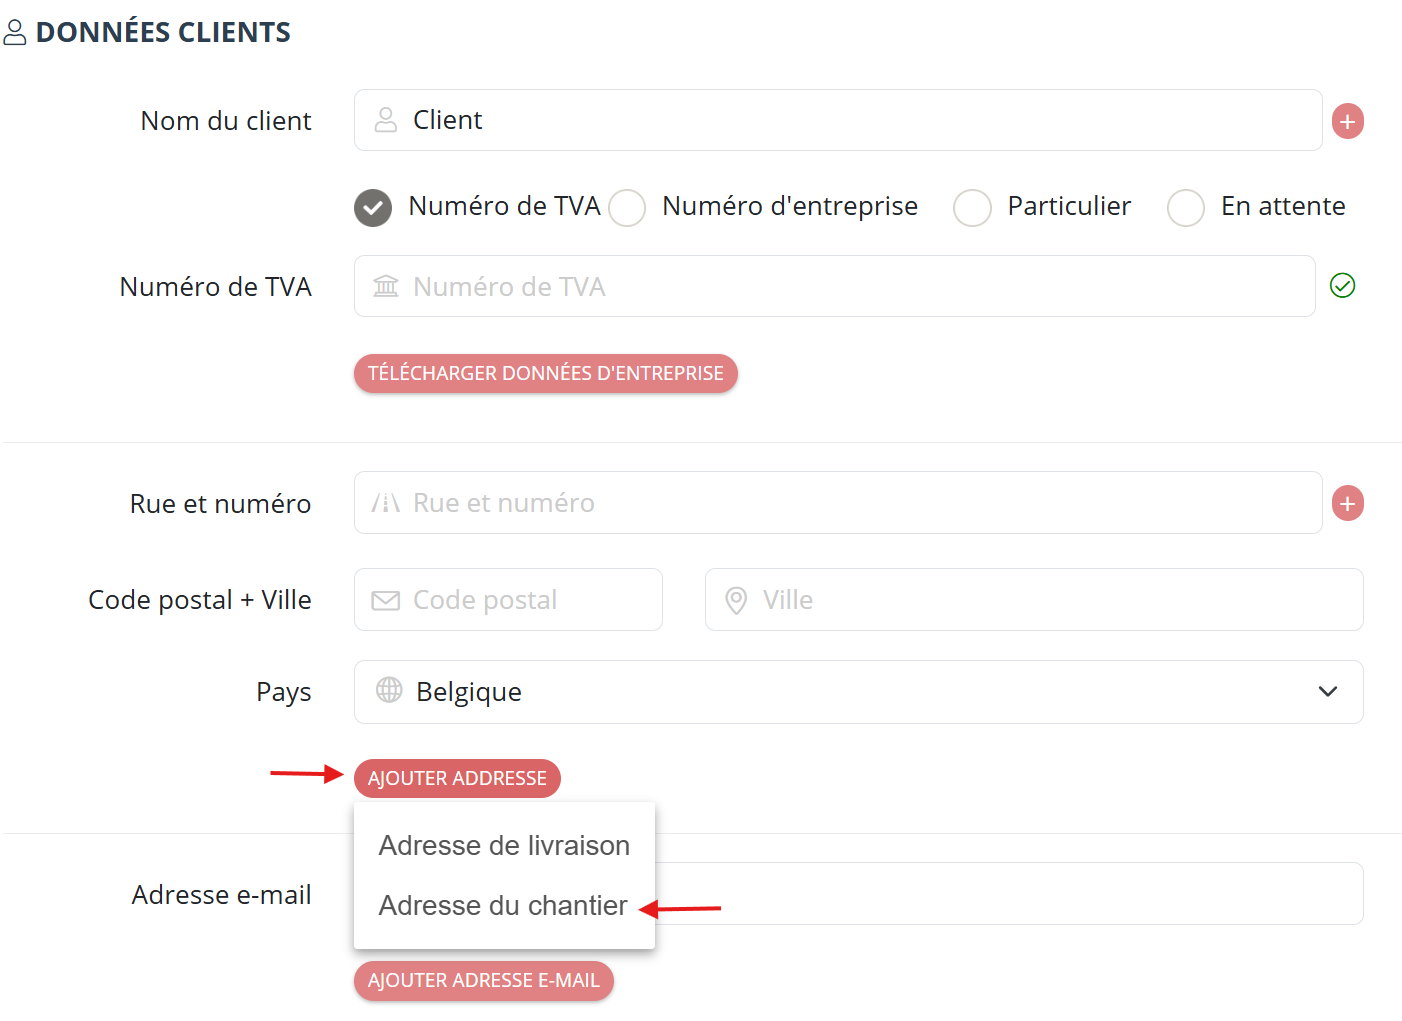Click the envelope icon in Code postal field
Viewport: 1402px width, 1021px height.
[386, 600]
